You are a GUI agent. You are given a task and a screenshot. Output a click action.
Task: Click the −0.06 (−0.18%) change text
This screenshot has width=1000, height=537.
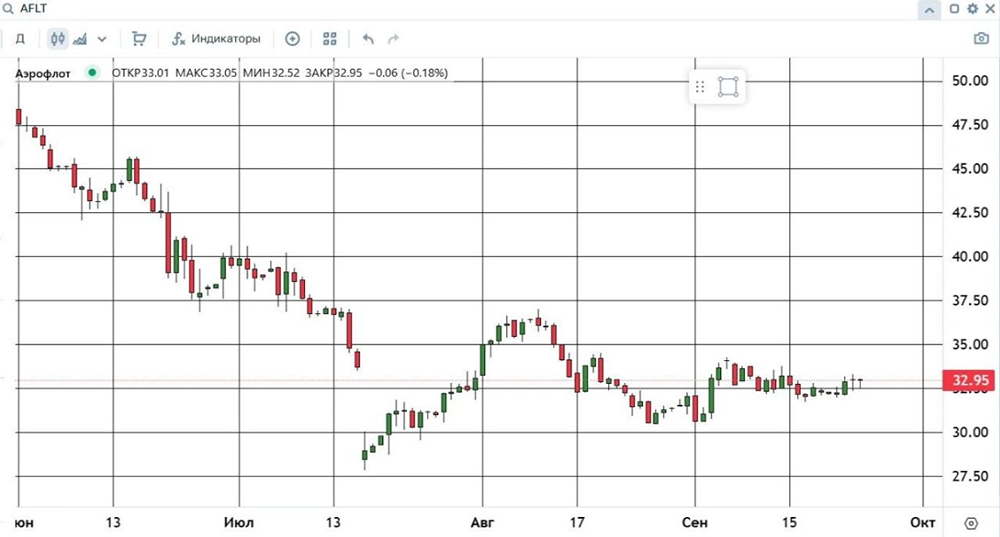coord(408,73)
